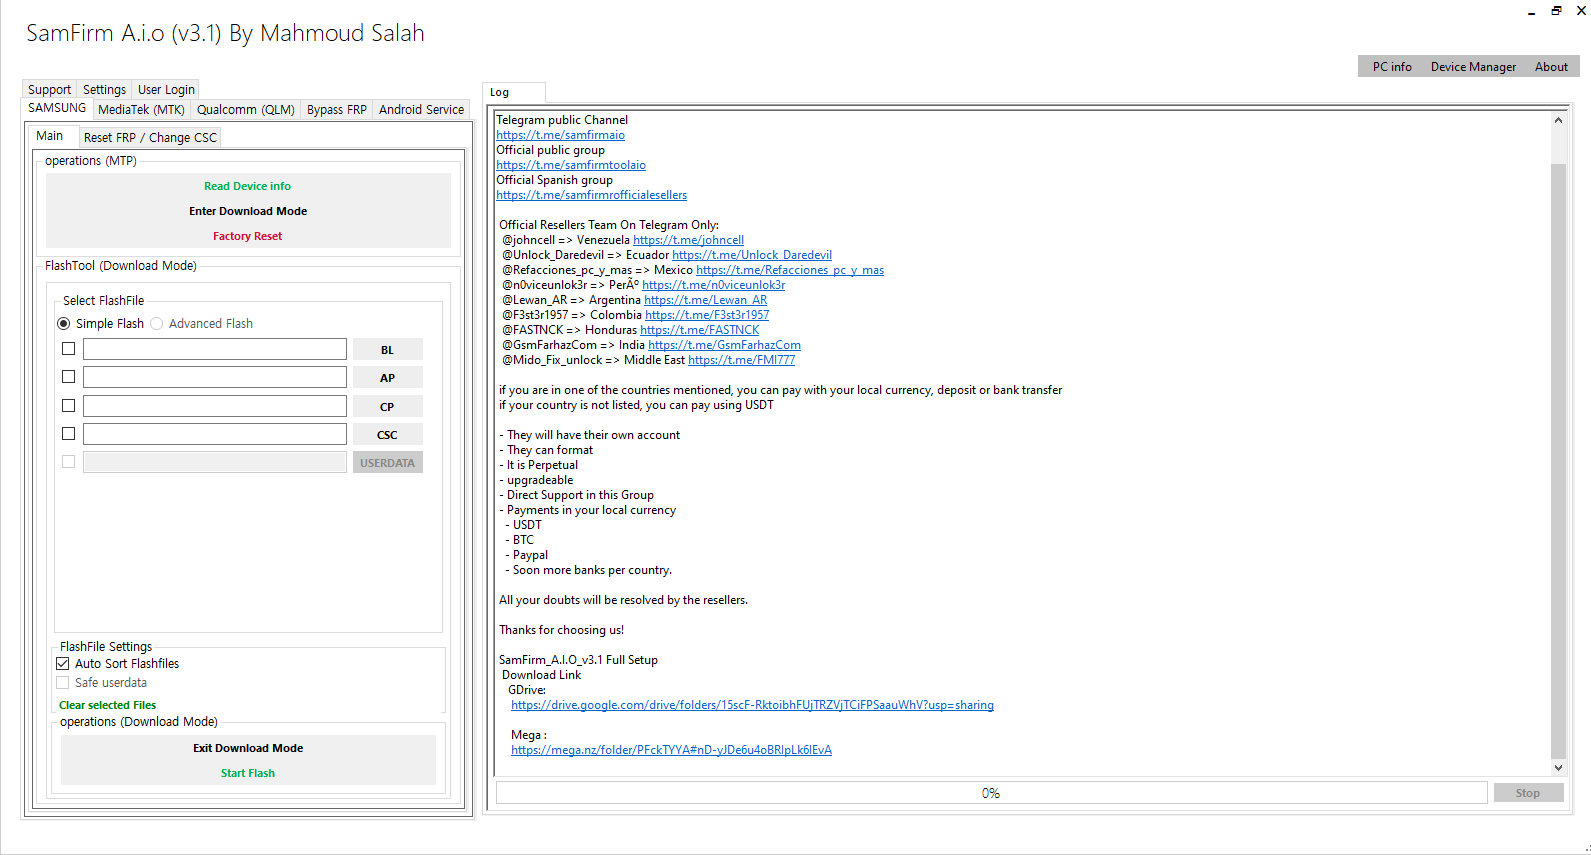Screen dimensions: 1591x855
Task: Click Clear selected Files
Action: (108, 705)
